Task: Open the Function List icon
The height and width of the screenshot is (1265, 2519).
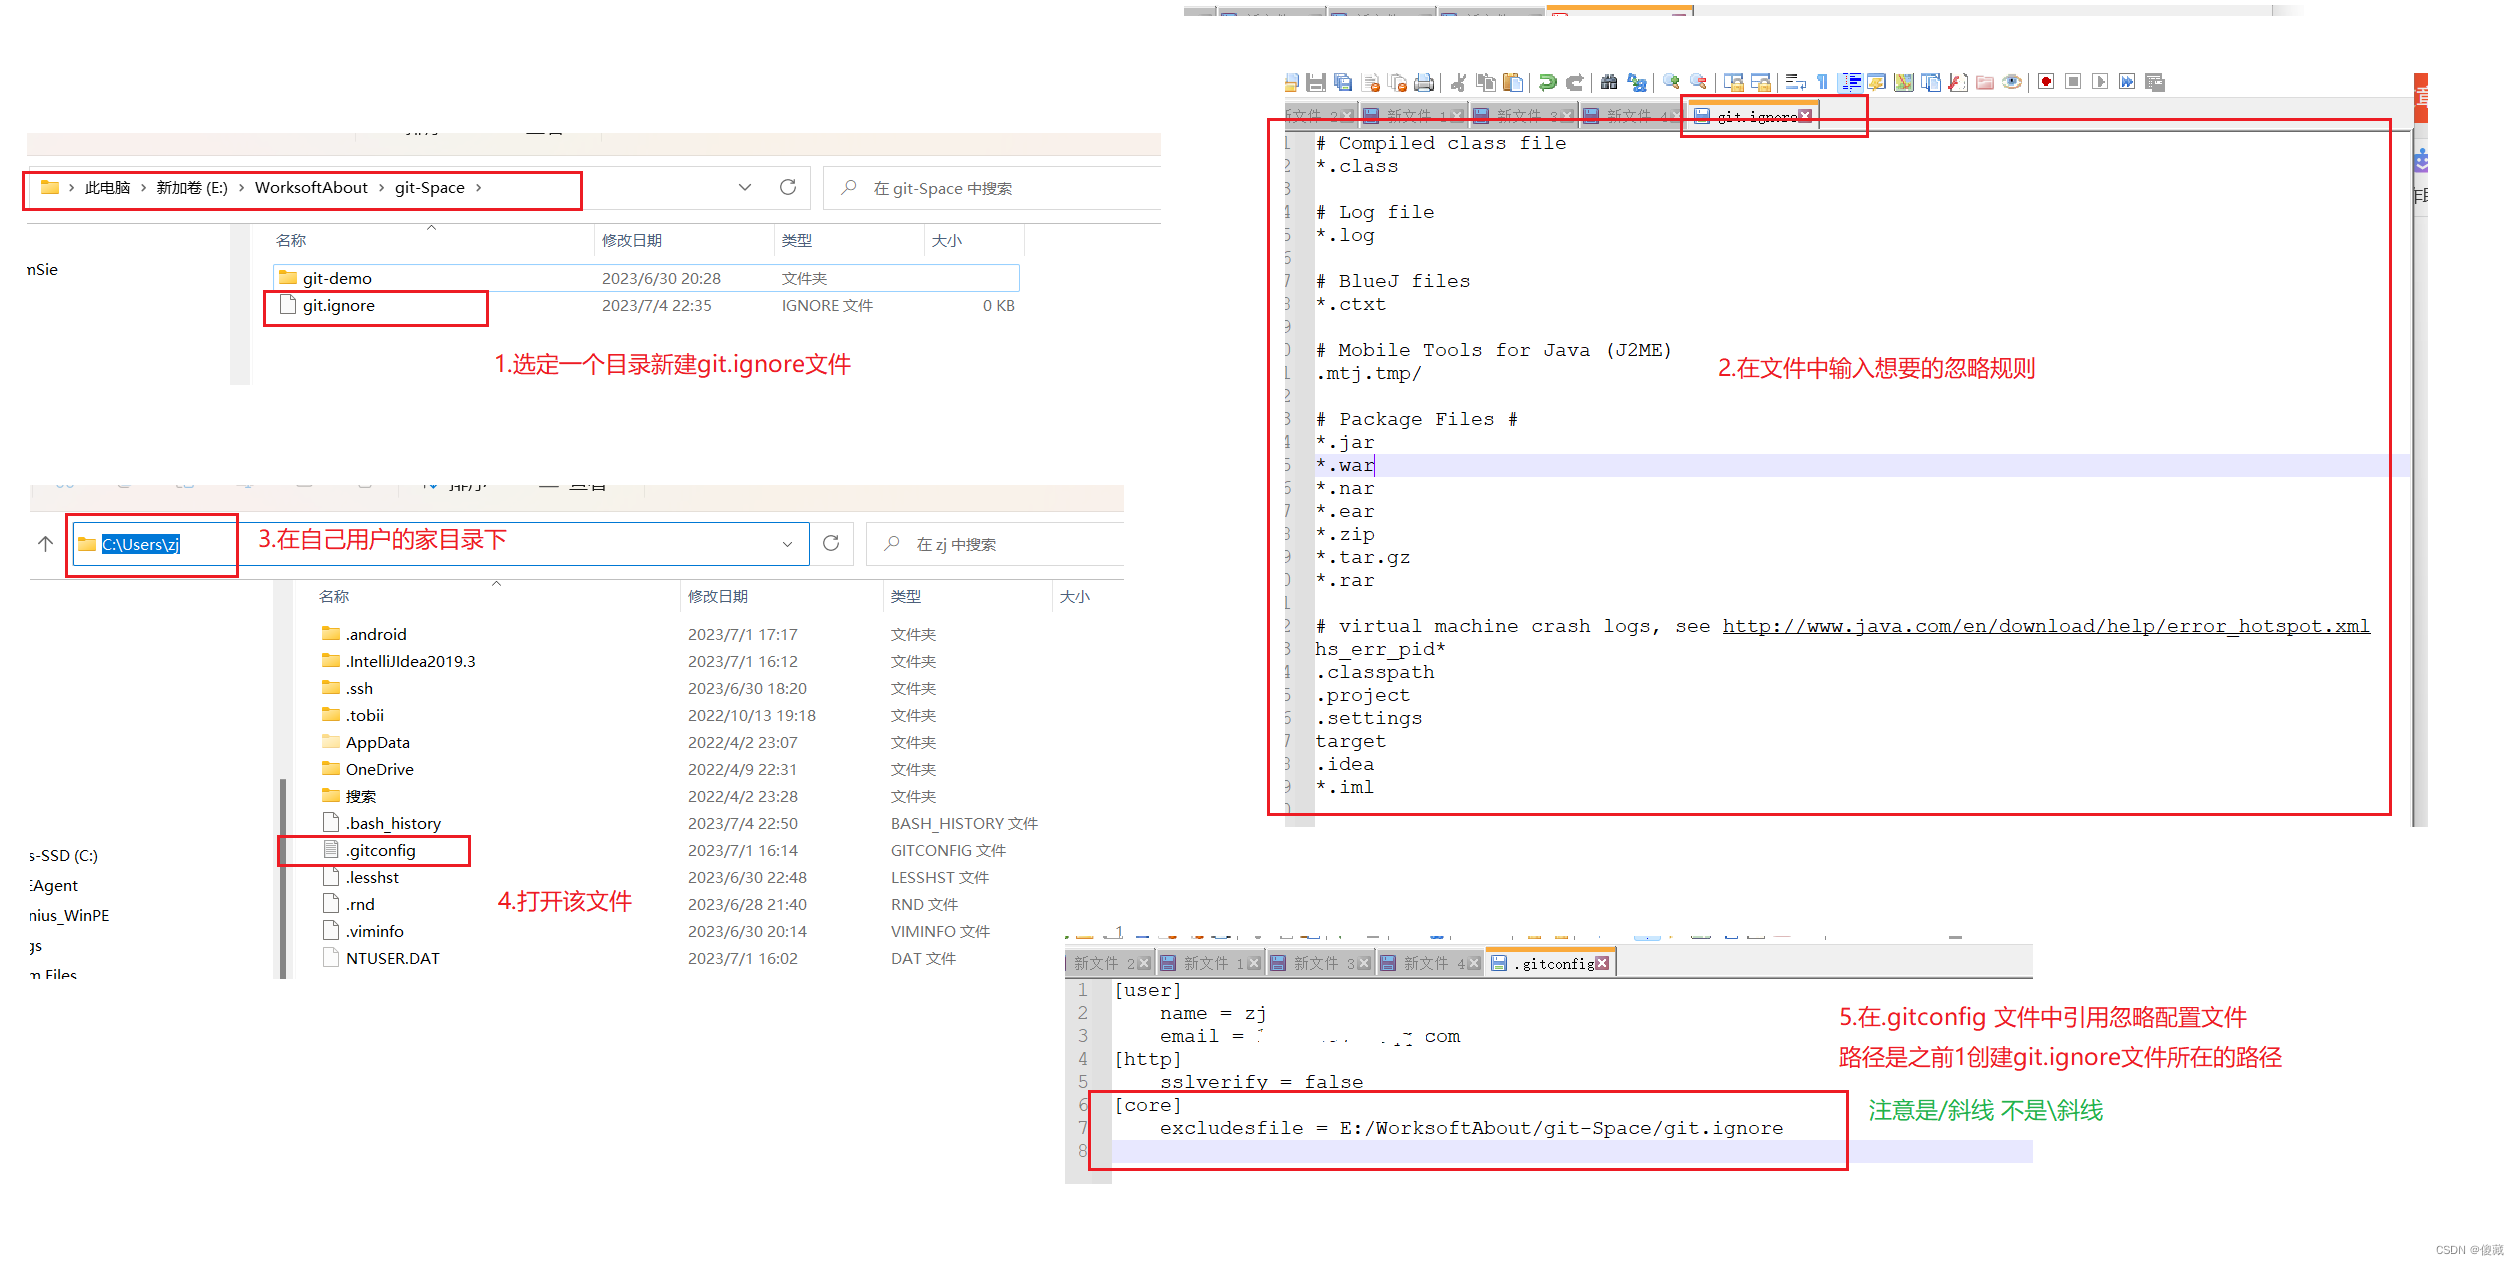Action: [x=1958, y=82]
